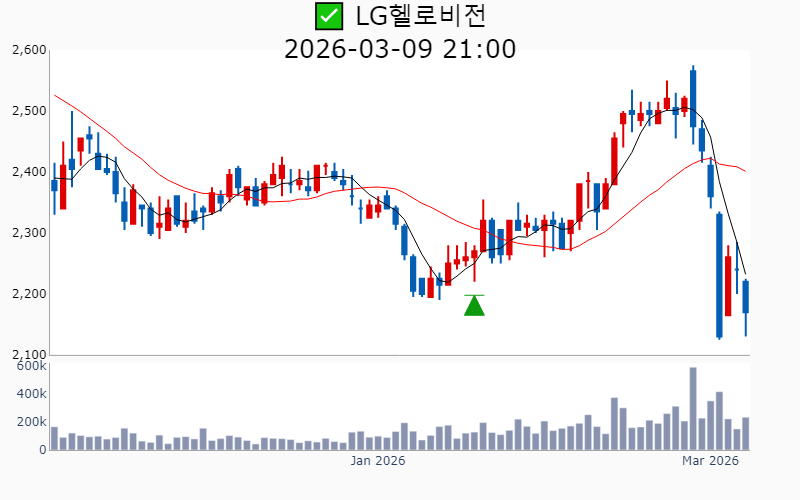Click the 200k volume axis label
Screen dimensions: 800x500
pos(31,422)
